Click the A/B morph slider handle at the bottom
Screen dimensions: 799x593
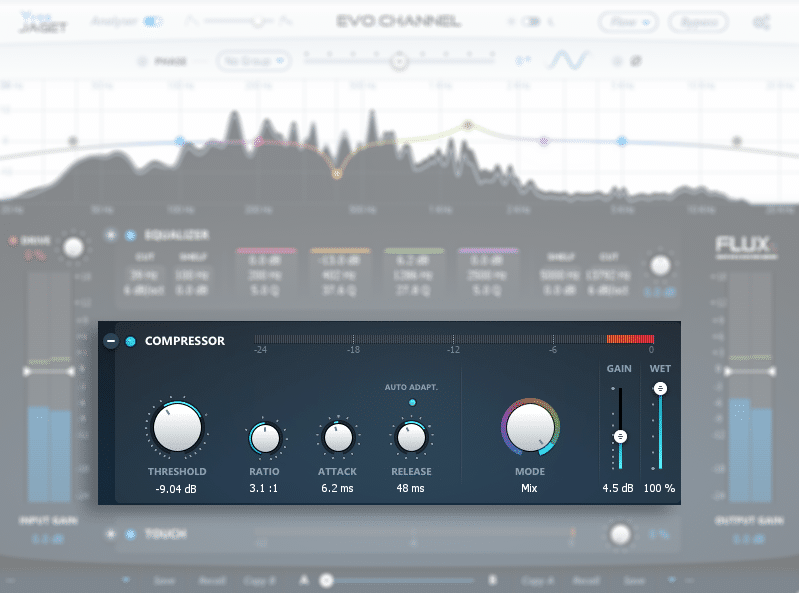(x=327, y=580)
